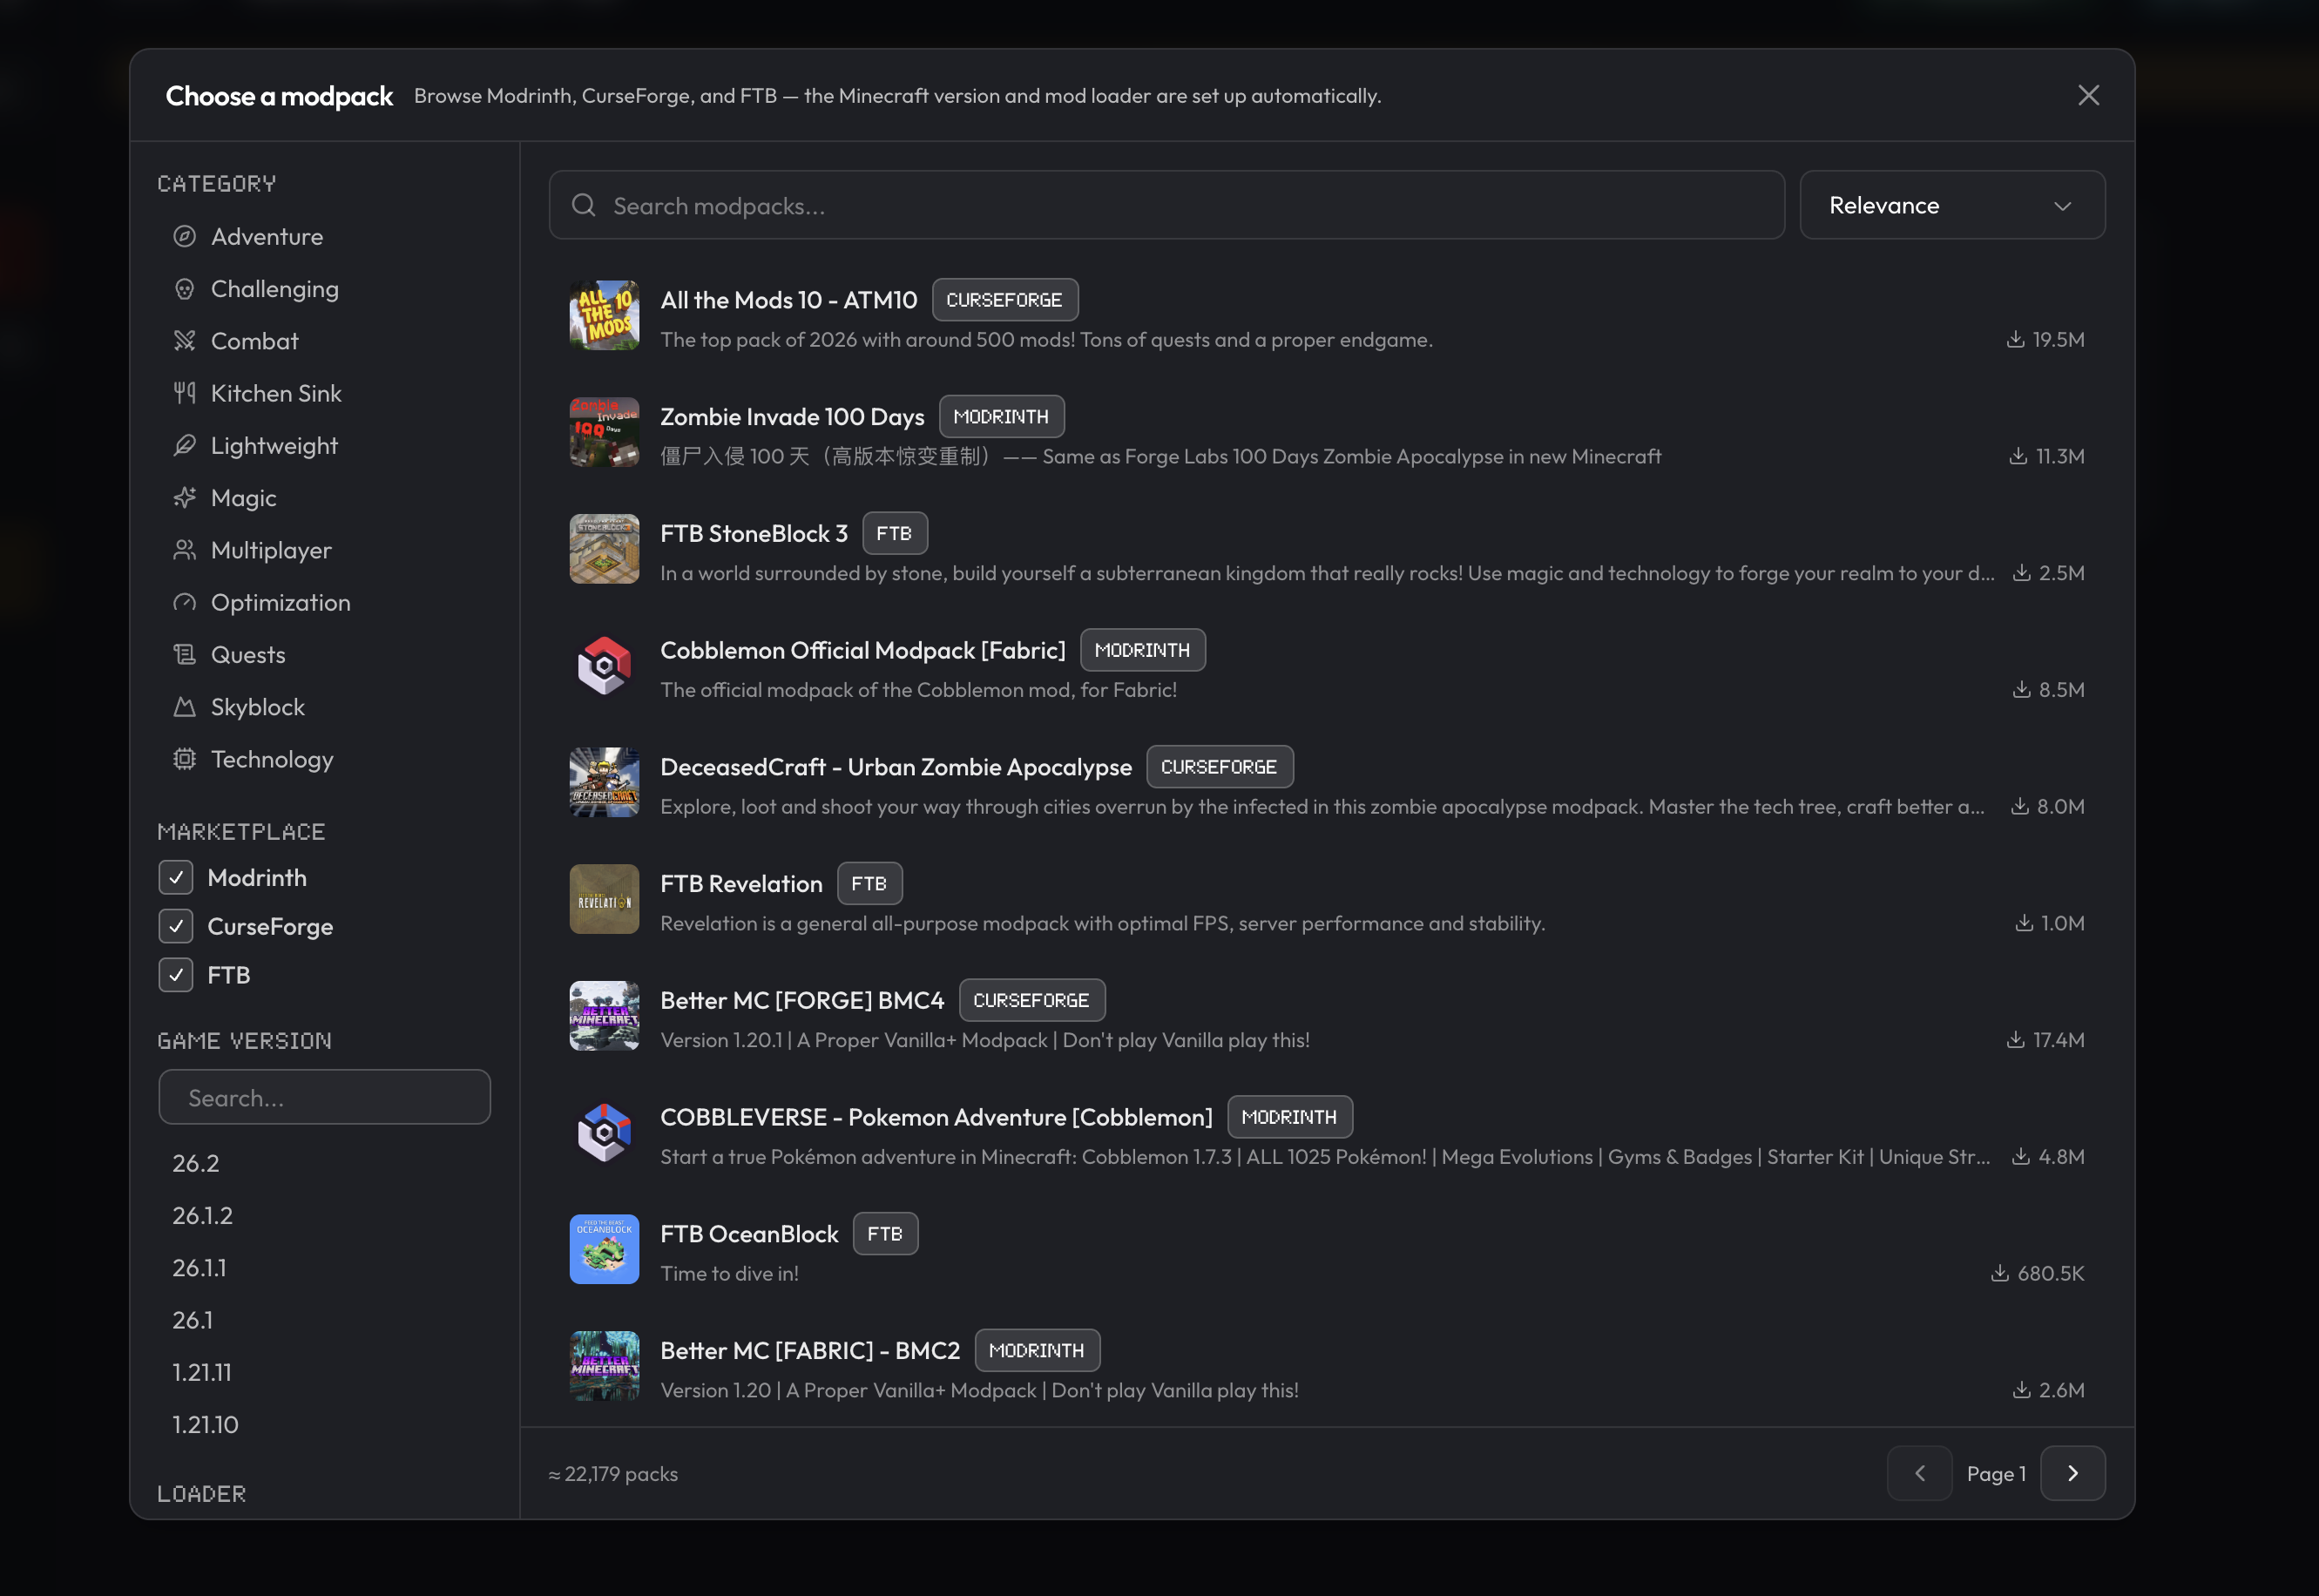This screenshot has height=1596, width=2319.
Task: Click MODRINTH badge on COBBLEVERSE pack
Action: [x=1289, y=1117]
